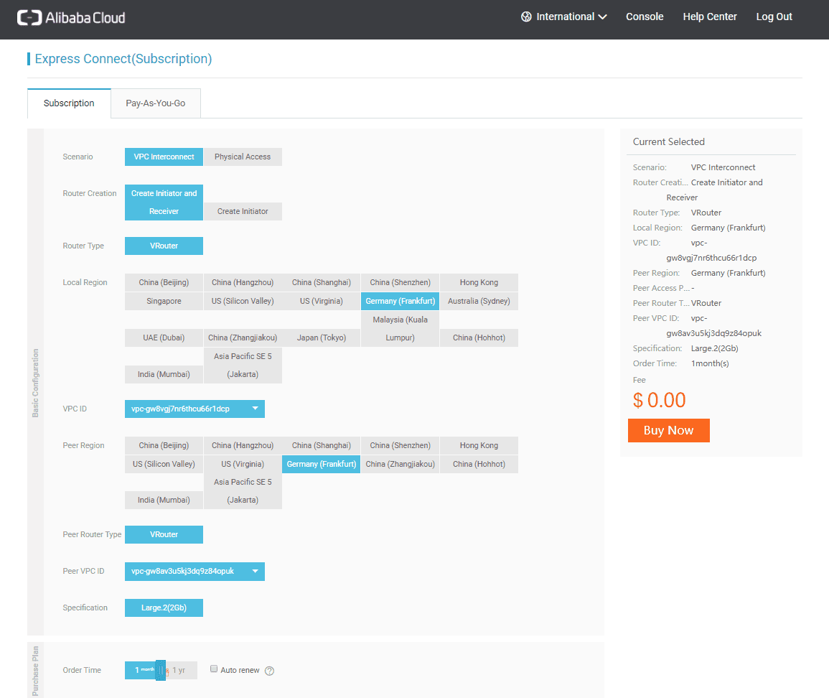Select Germany (Frankfurt) as Peer Region
Screen dimensions: 829x698
coord(321,464)
